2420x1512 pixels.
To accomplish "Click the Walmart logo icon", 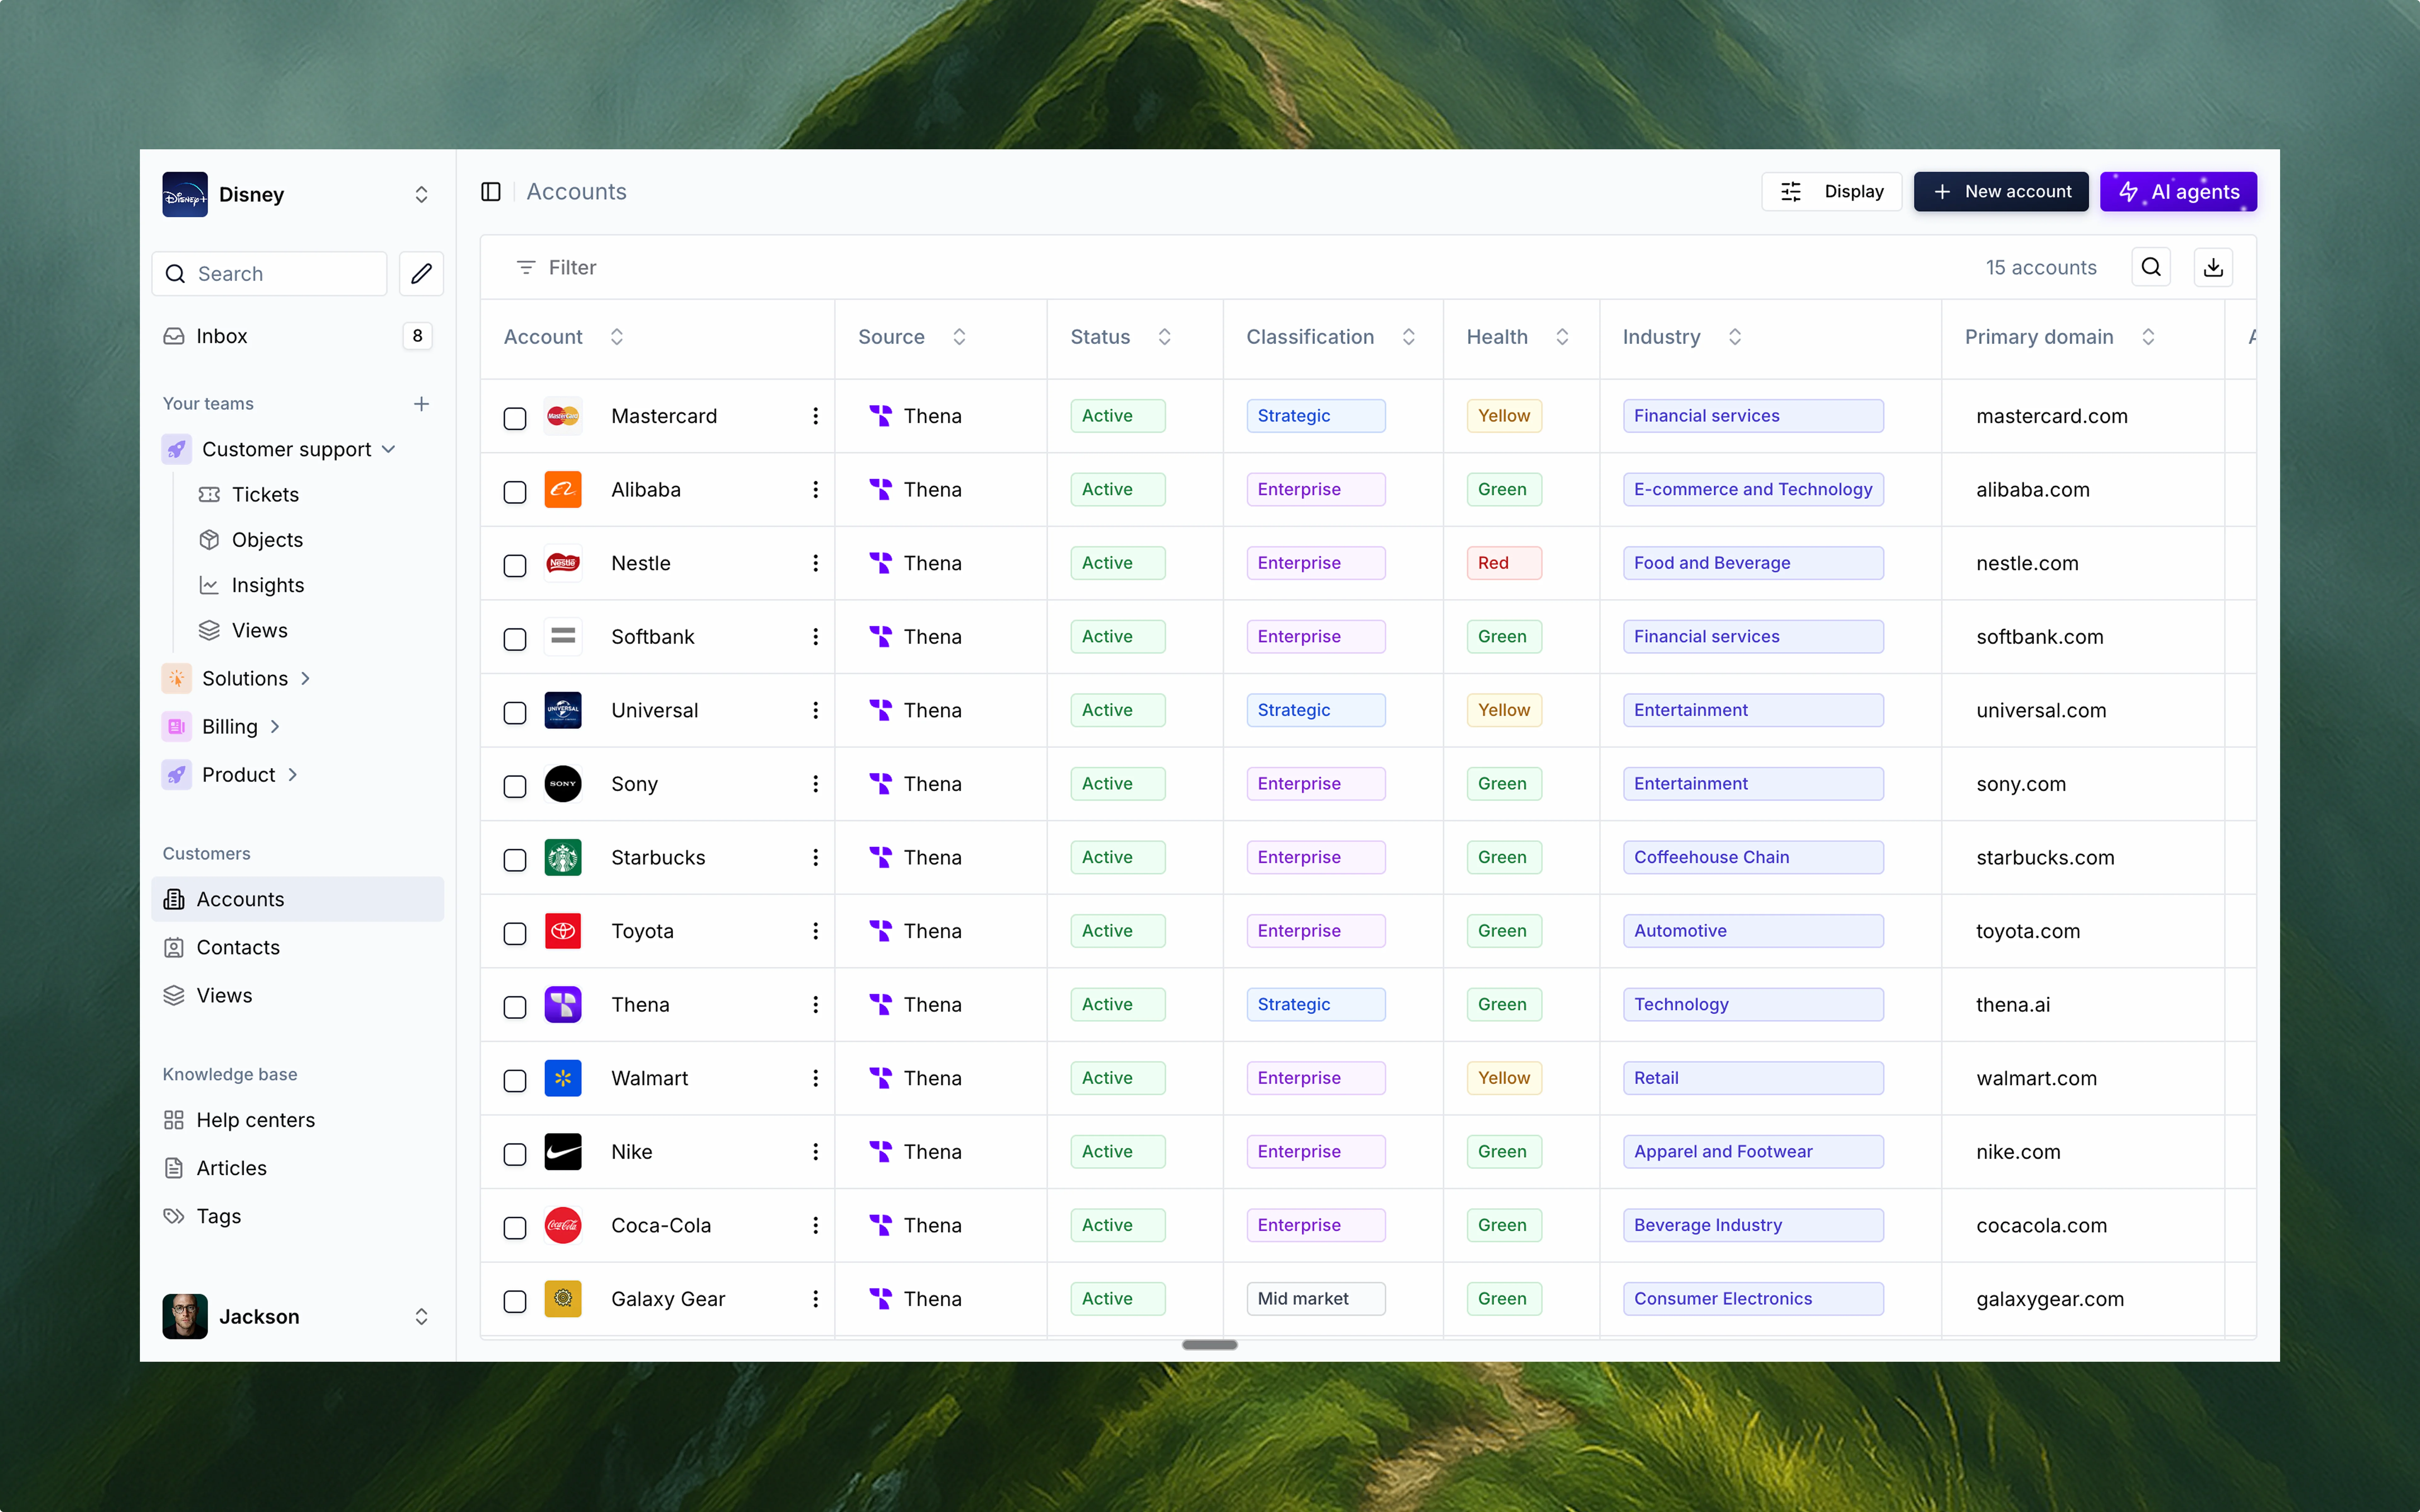I will click(x=563, y=1078).
